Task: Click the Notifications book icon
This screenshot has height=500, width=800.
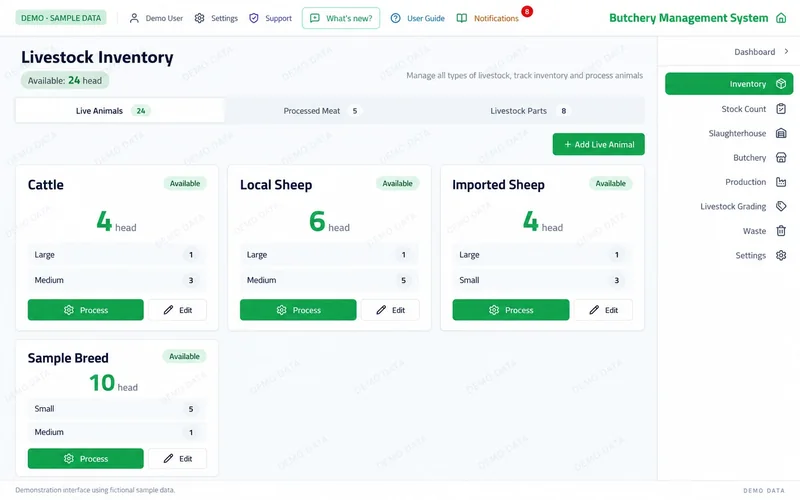Action: click(461, 18)
